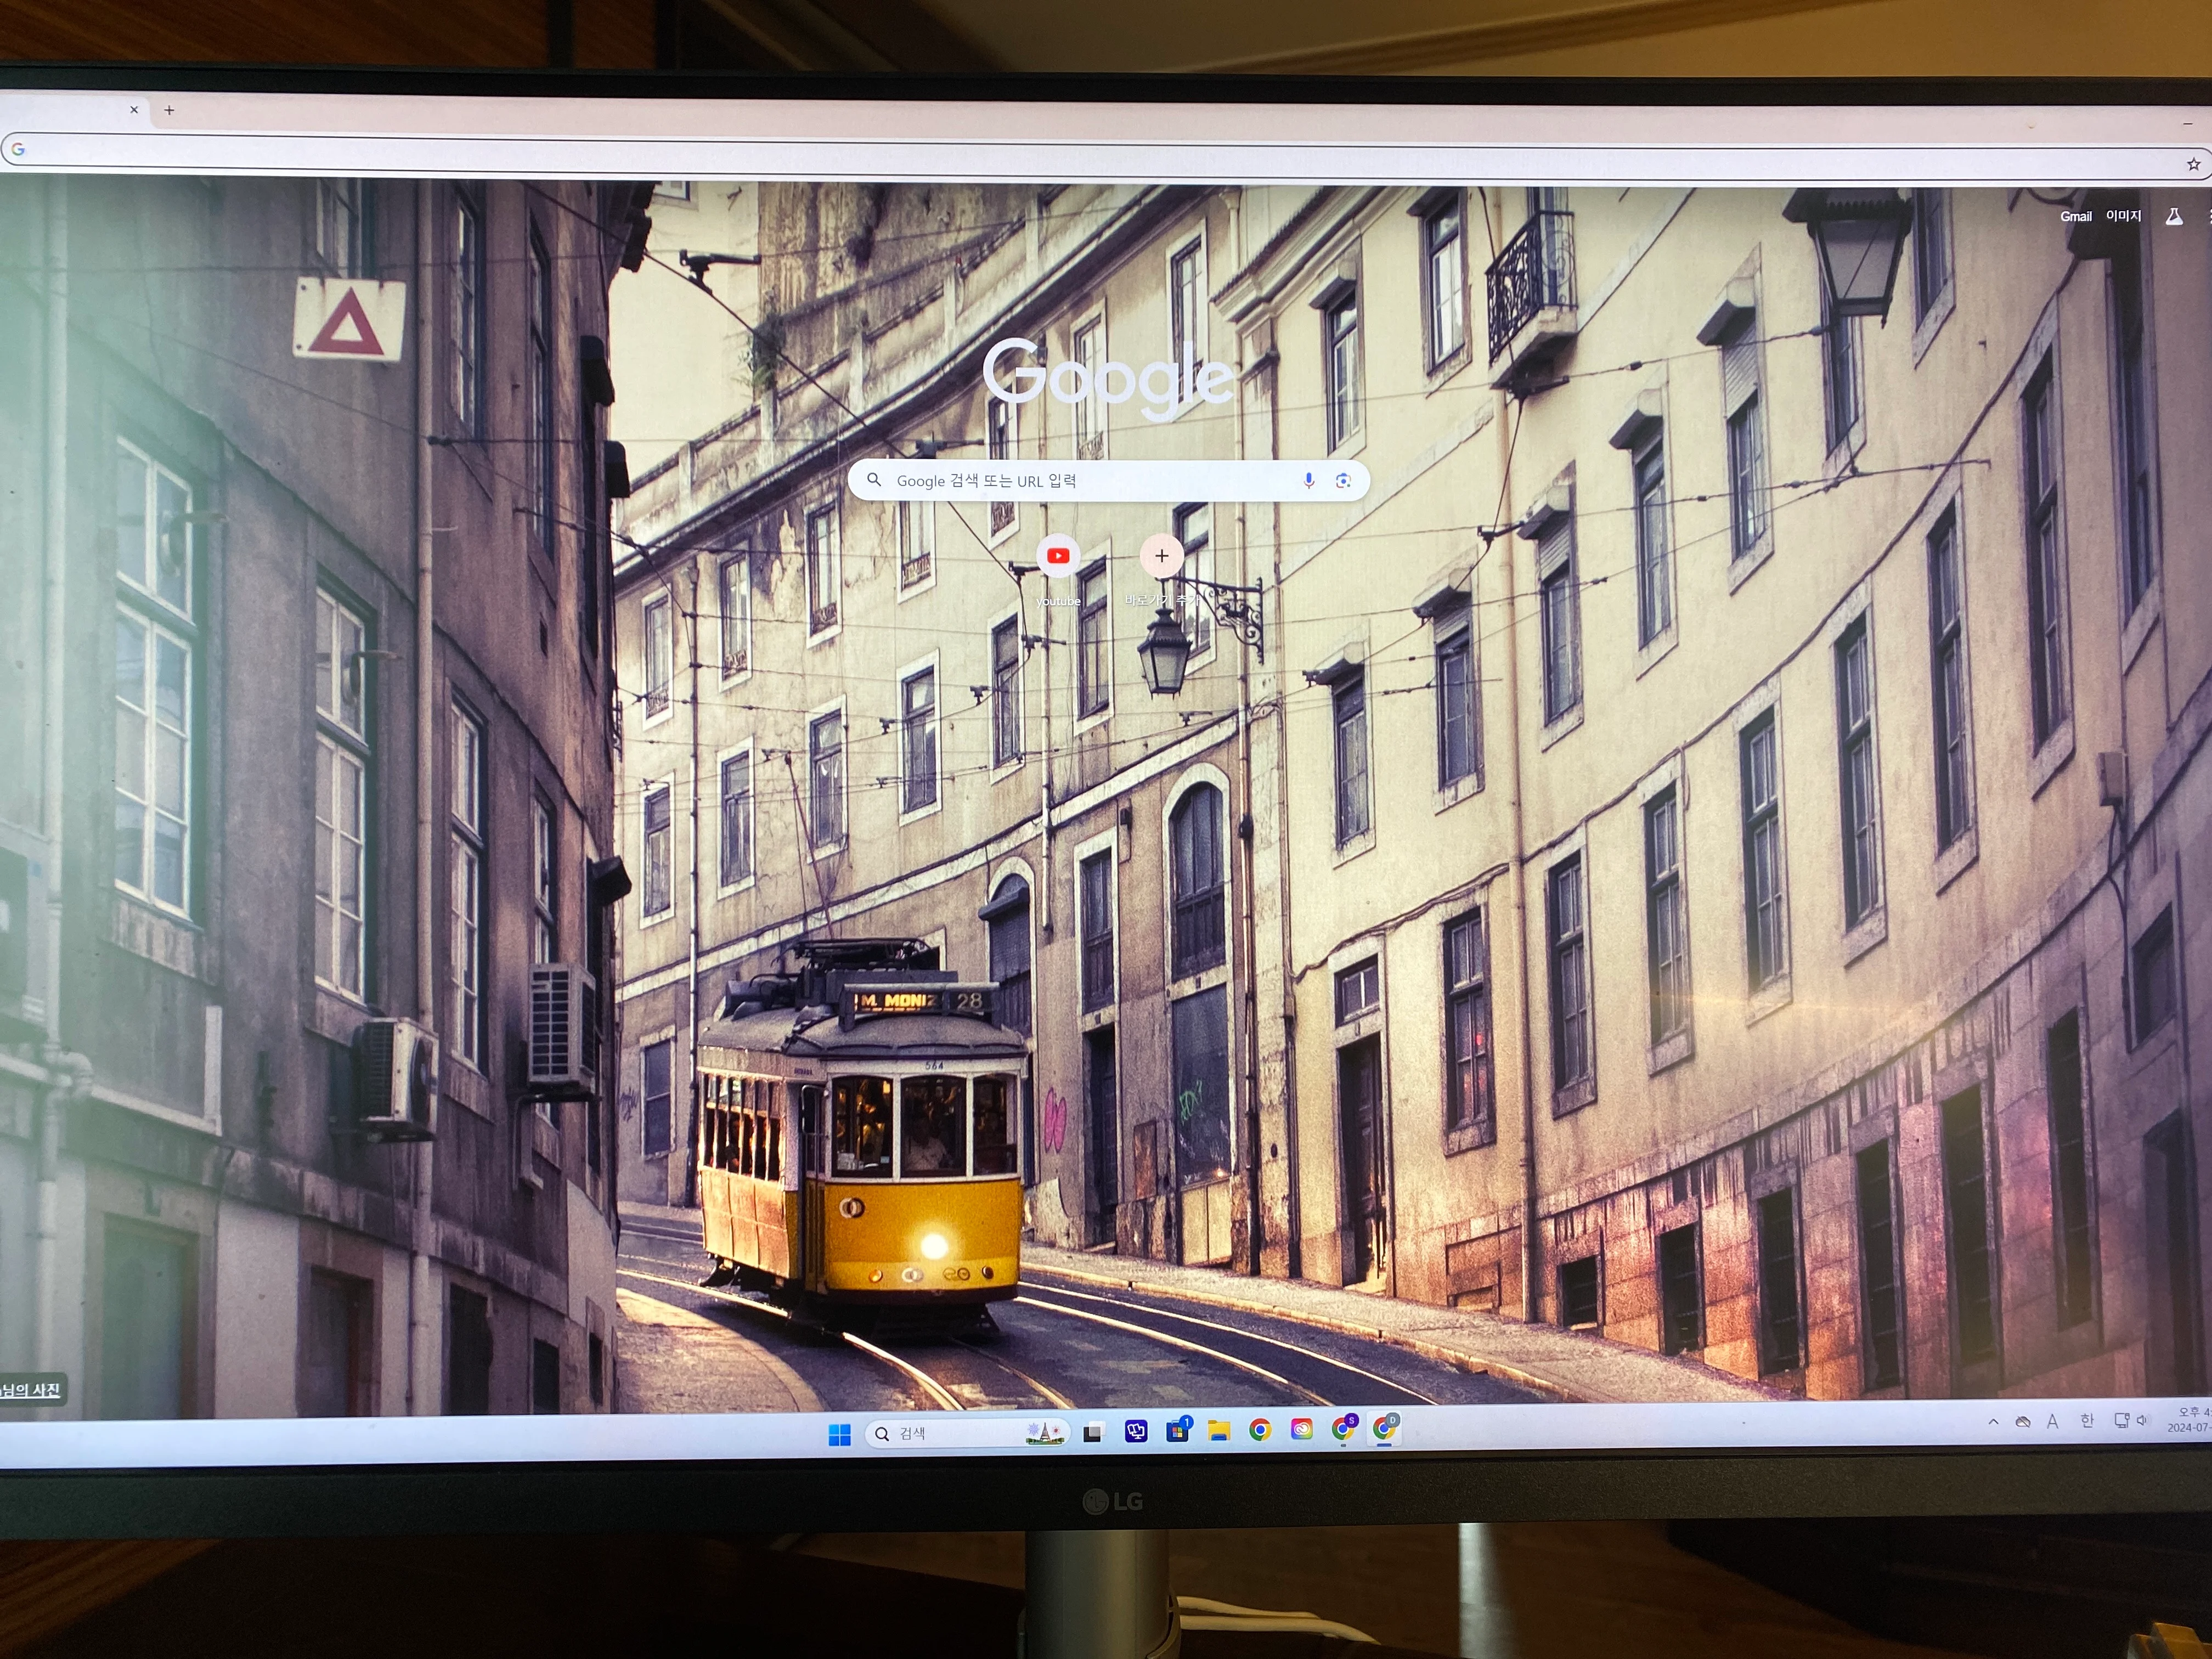Open Search Labs flask icon
This screenshot has width=2212, height=1659.
pos(2173,216)
